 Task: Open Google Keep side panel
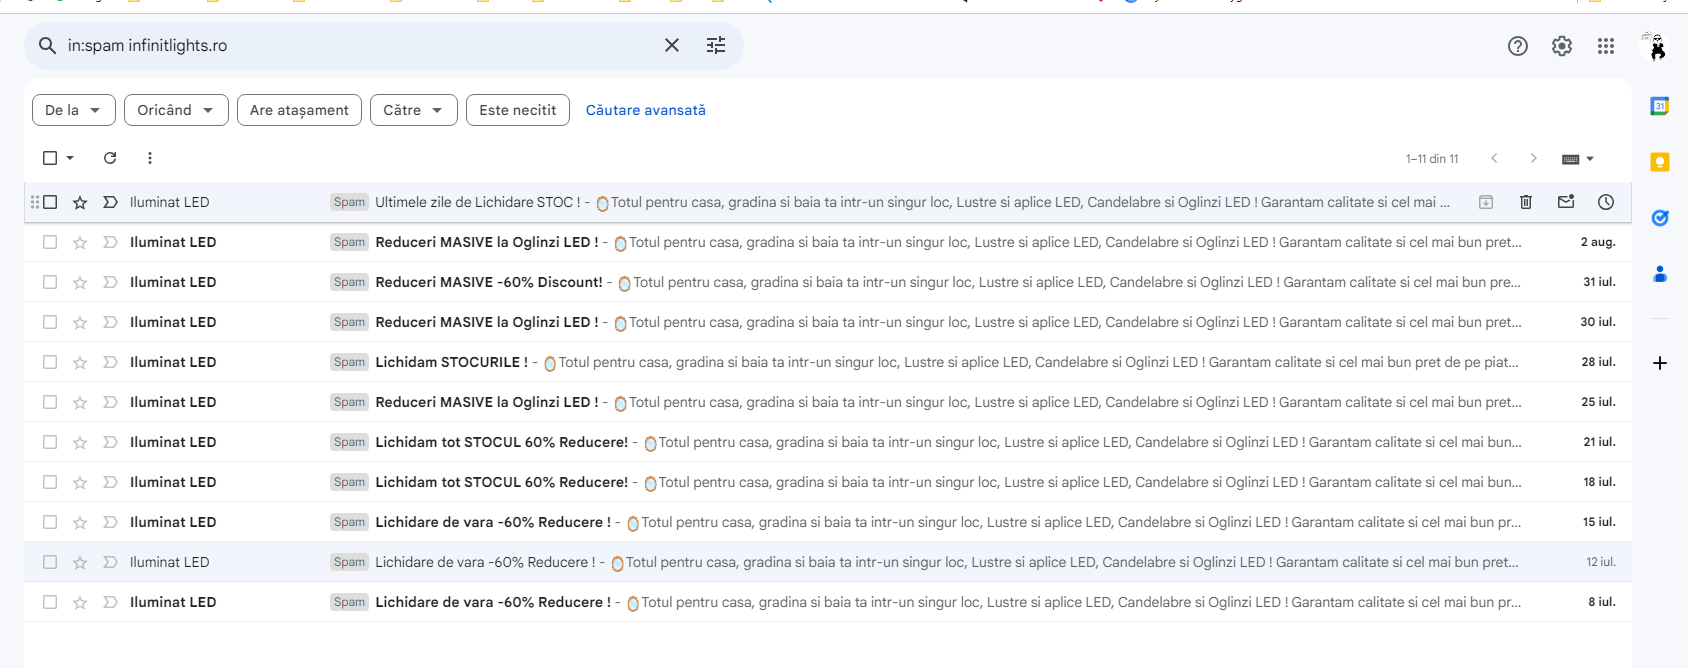click(1659, 162)
